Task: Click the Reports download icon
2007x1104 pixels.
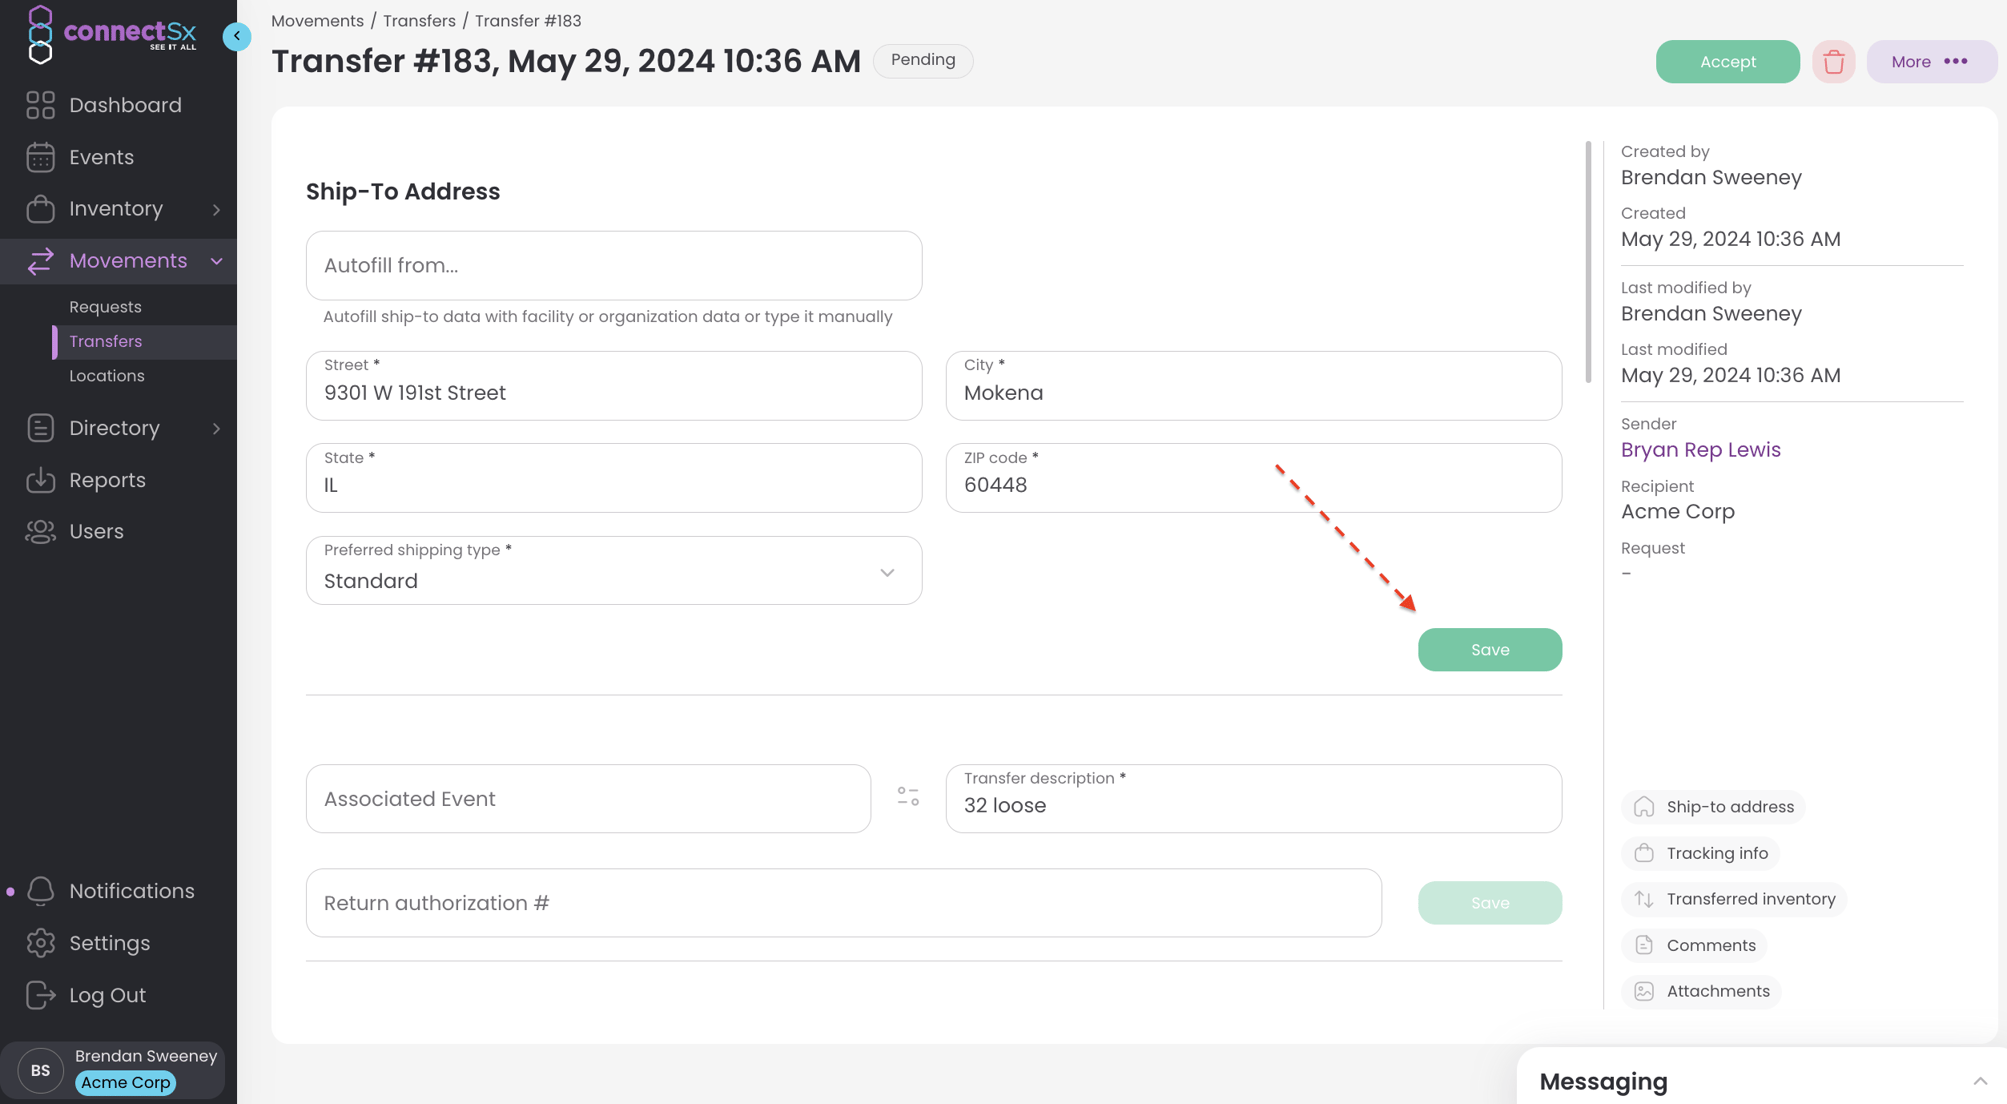Action: click(x=40, y=480)
